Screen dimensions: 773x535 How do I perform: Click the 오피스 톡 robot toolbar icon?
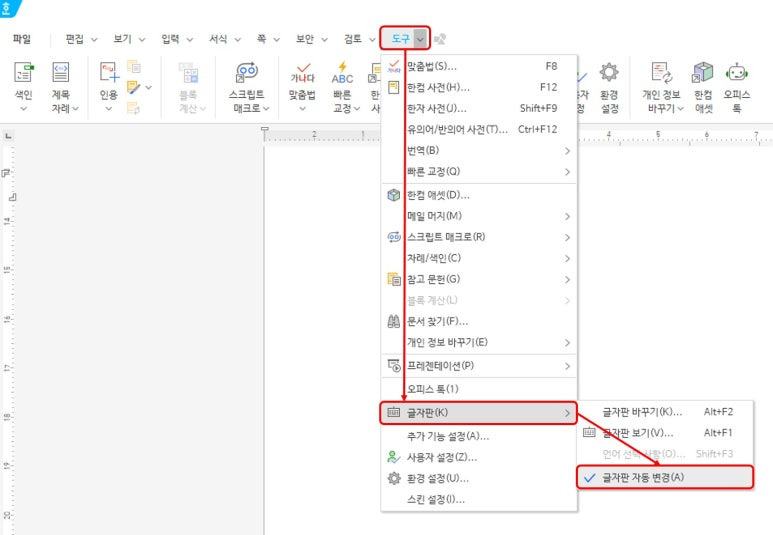(x=737, y=72)
